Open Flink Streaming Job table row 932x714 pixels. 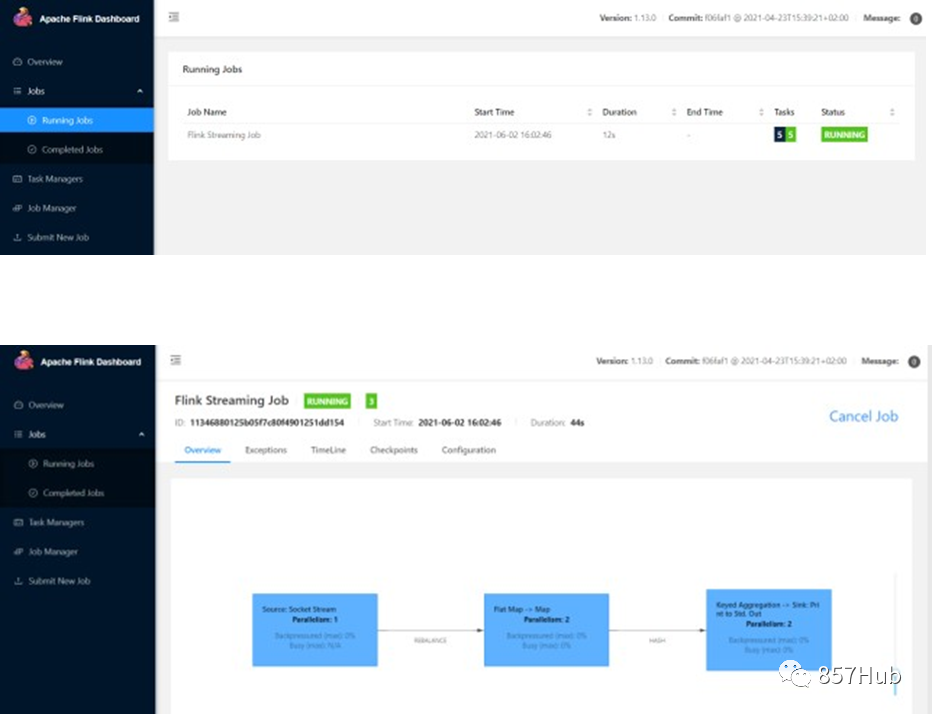(541, 135)
